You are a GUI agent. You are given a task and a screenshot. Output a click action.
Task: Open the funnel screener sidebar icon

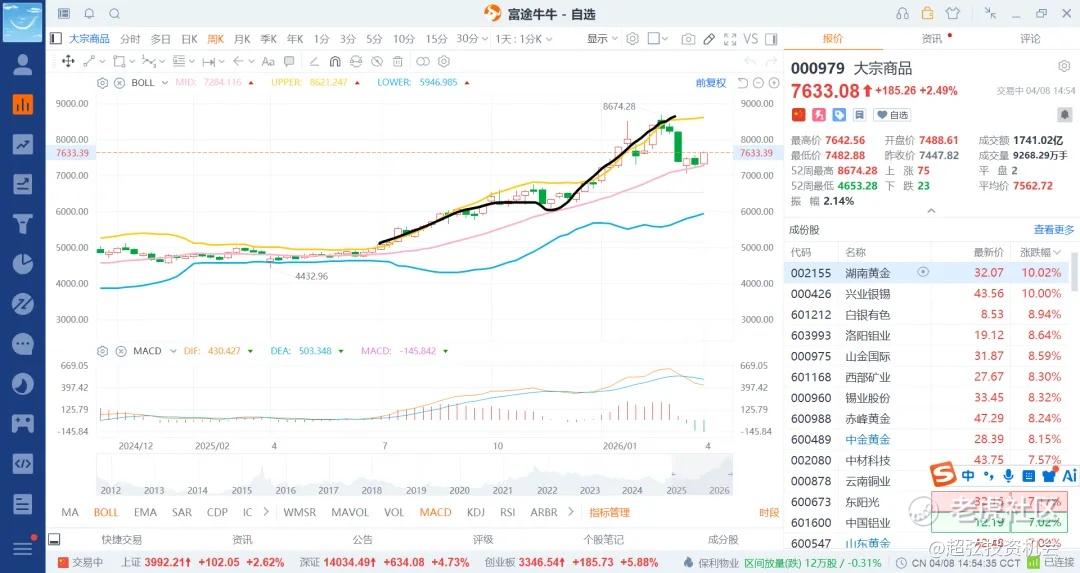pyautogui.click(x=23, y=224)
